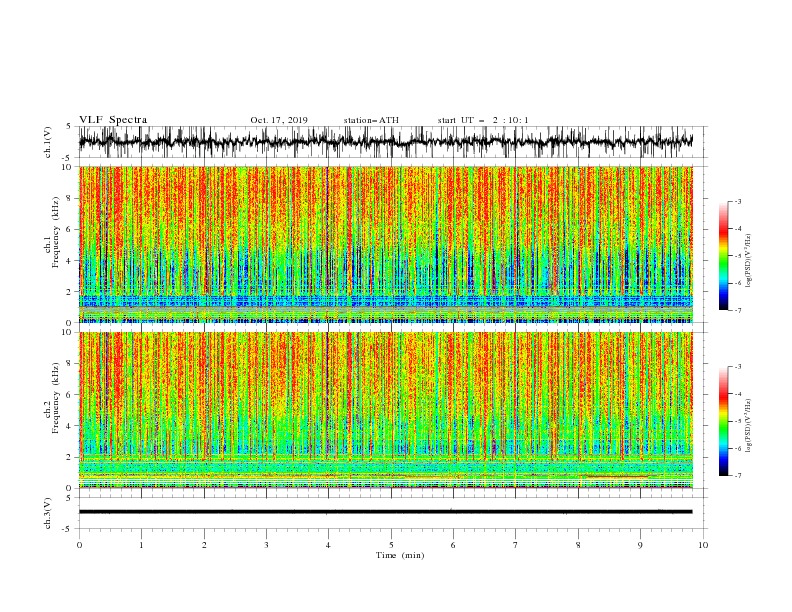This screenshot has width=792, height=612.
Task: Click ch.1 colorbar tick label '-3'
Action: click(x=737, y=201)
